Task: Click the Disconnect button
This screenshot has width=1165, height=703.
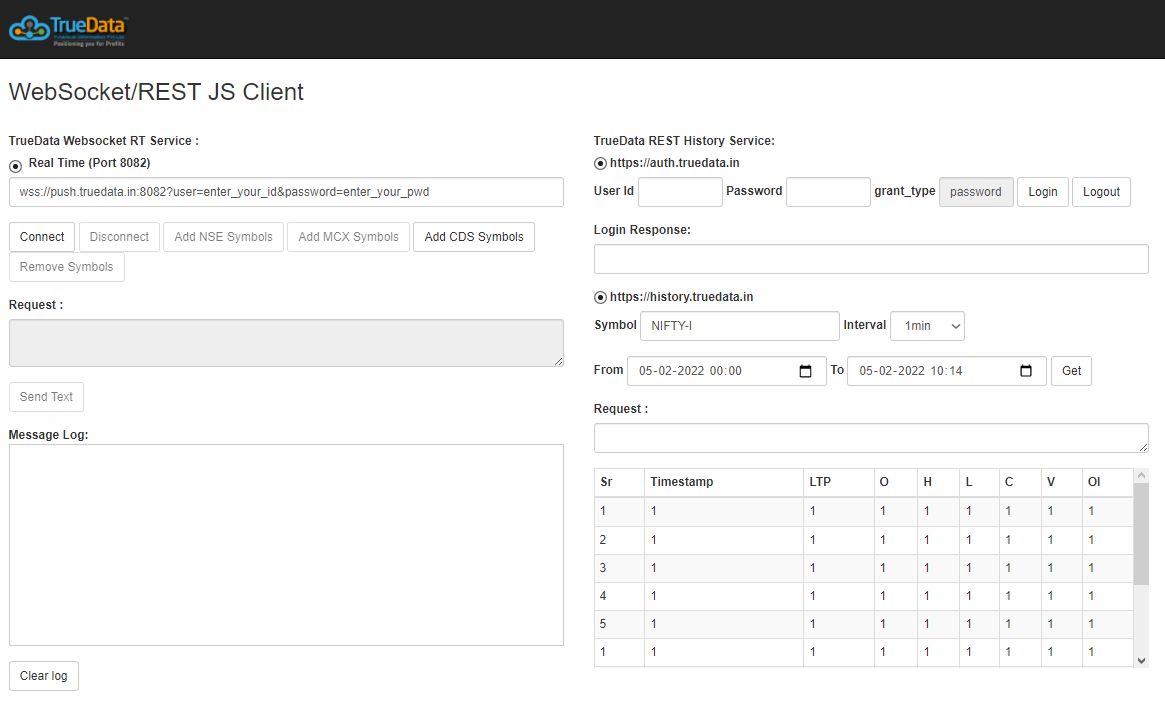Action: [119, 237]
